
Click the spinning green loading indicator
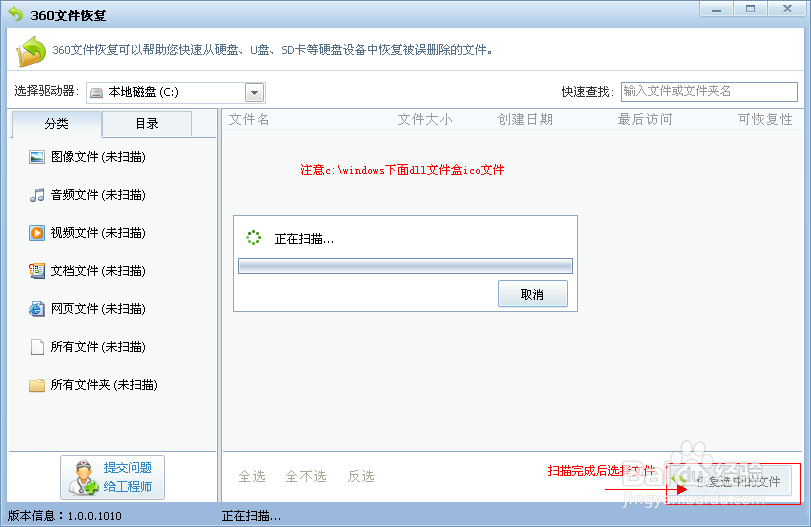[x=253, y=237]
